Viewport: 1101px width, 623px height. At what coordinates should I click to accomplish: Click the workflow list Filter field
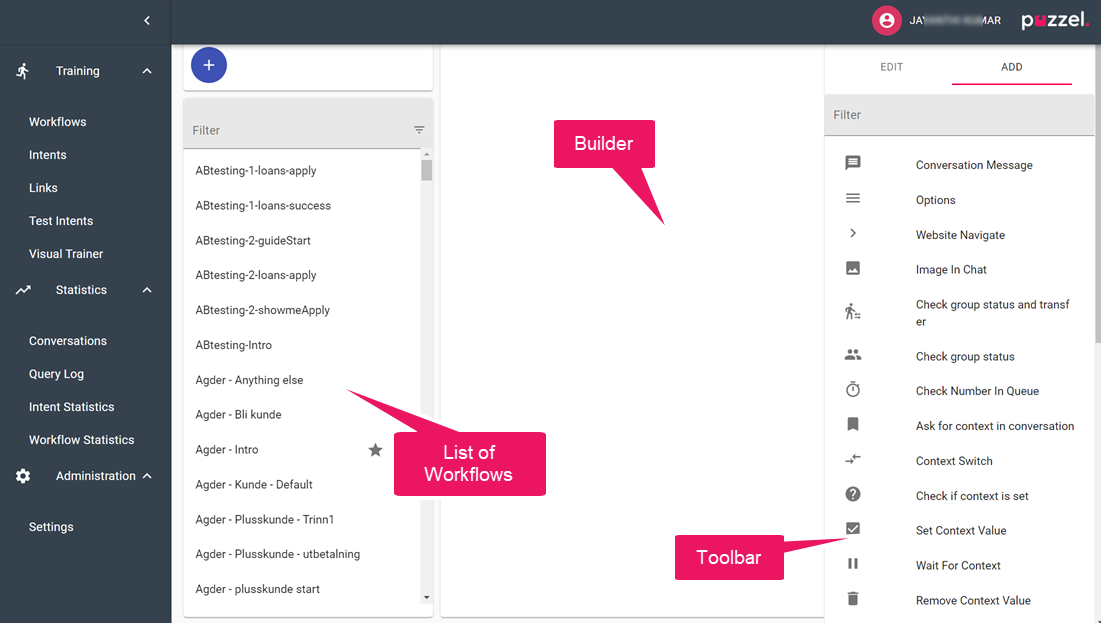pos(300,130)
